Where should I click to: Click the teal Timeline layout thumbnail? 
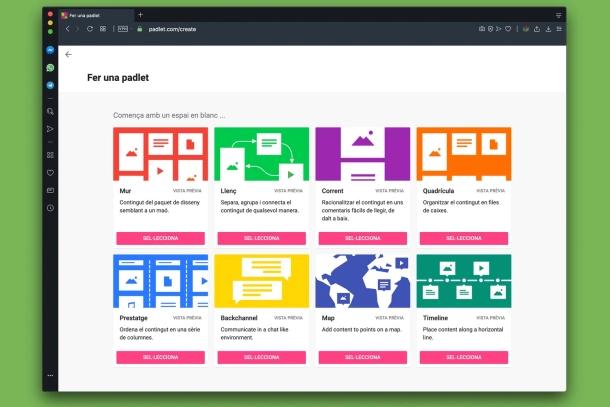(464, 281)
